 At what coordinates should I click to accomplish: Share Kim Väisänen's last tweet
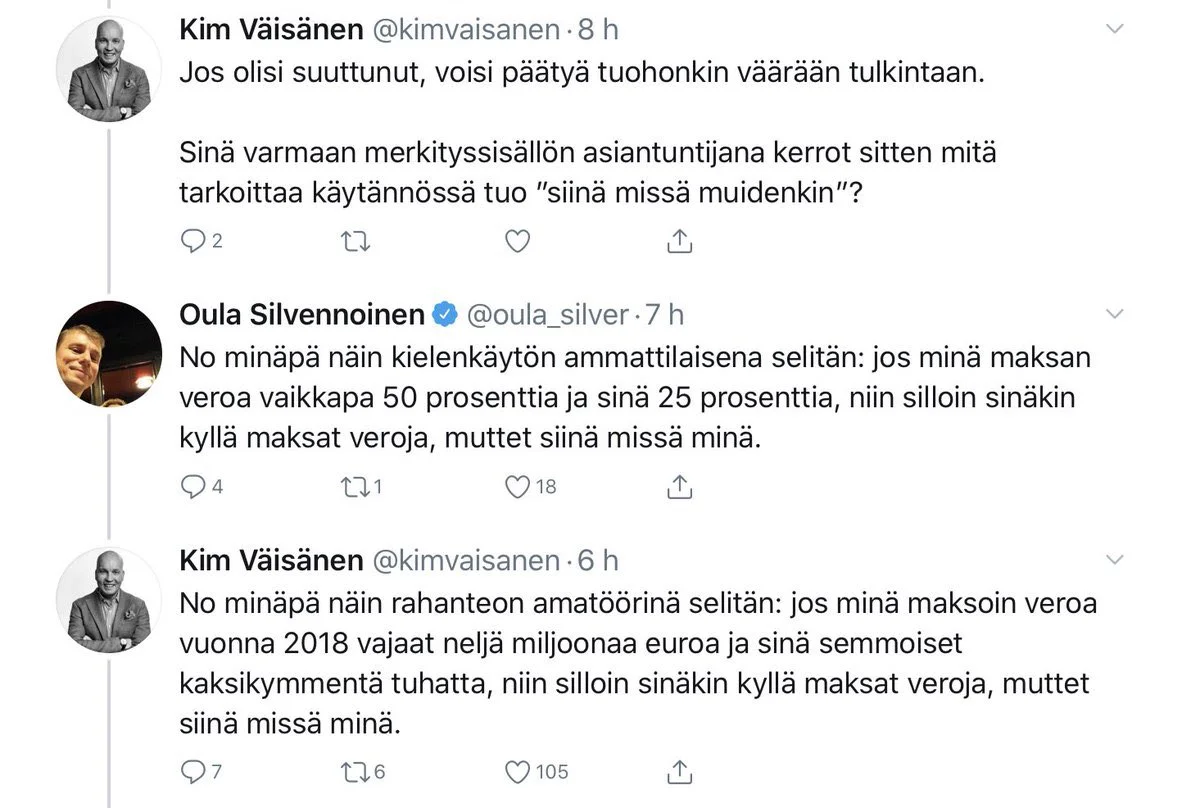coord(679,771)
